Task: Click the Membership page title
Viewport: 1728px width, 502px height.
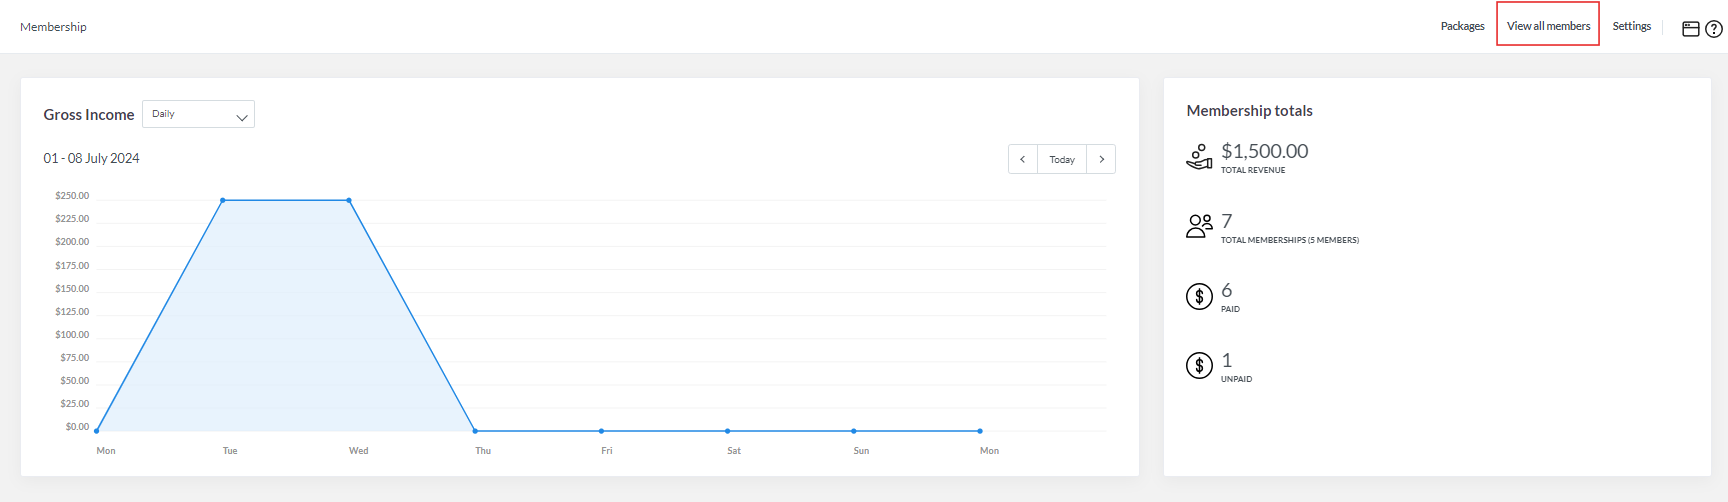Action: click(53, 27)
